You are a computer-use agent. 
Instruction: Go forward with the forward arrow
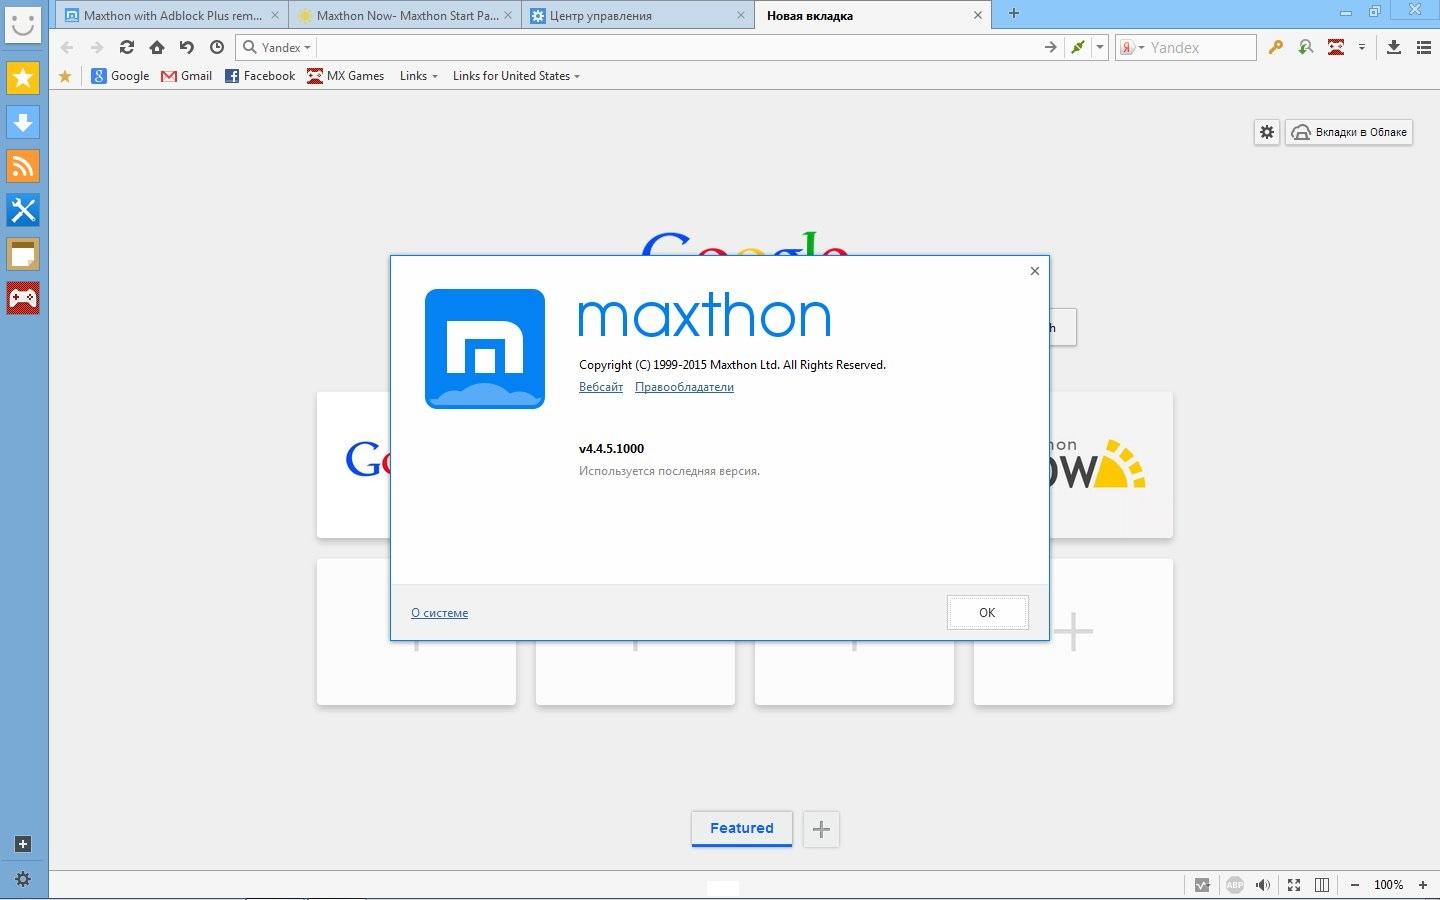click(97, 47)
